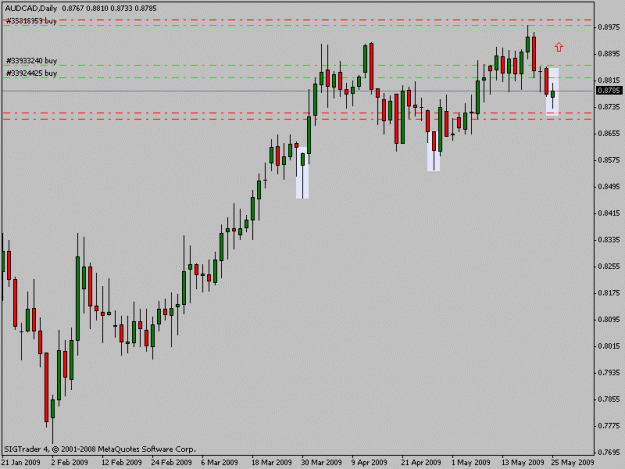Click the 0.7775 price axis label
This screenshot has width=625, height=469.
point(609,426)
